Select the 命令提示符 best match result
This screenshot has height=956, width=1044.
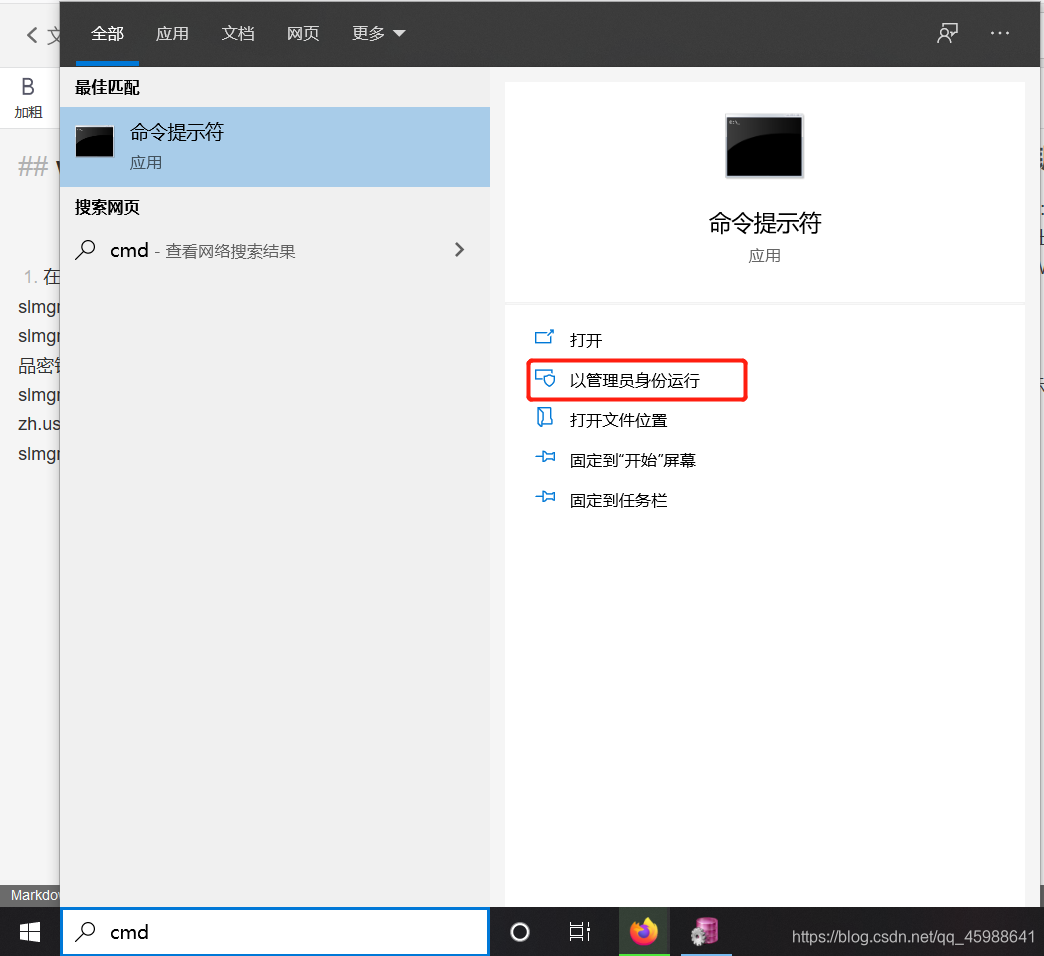(275, 147)
